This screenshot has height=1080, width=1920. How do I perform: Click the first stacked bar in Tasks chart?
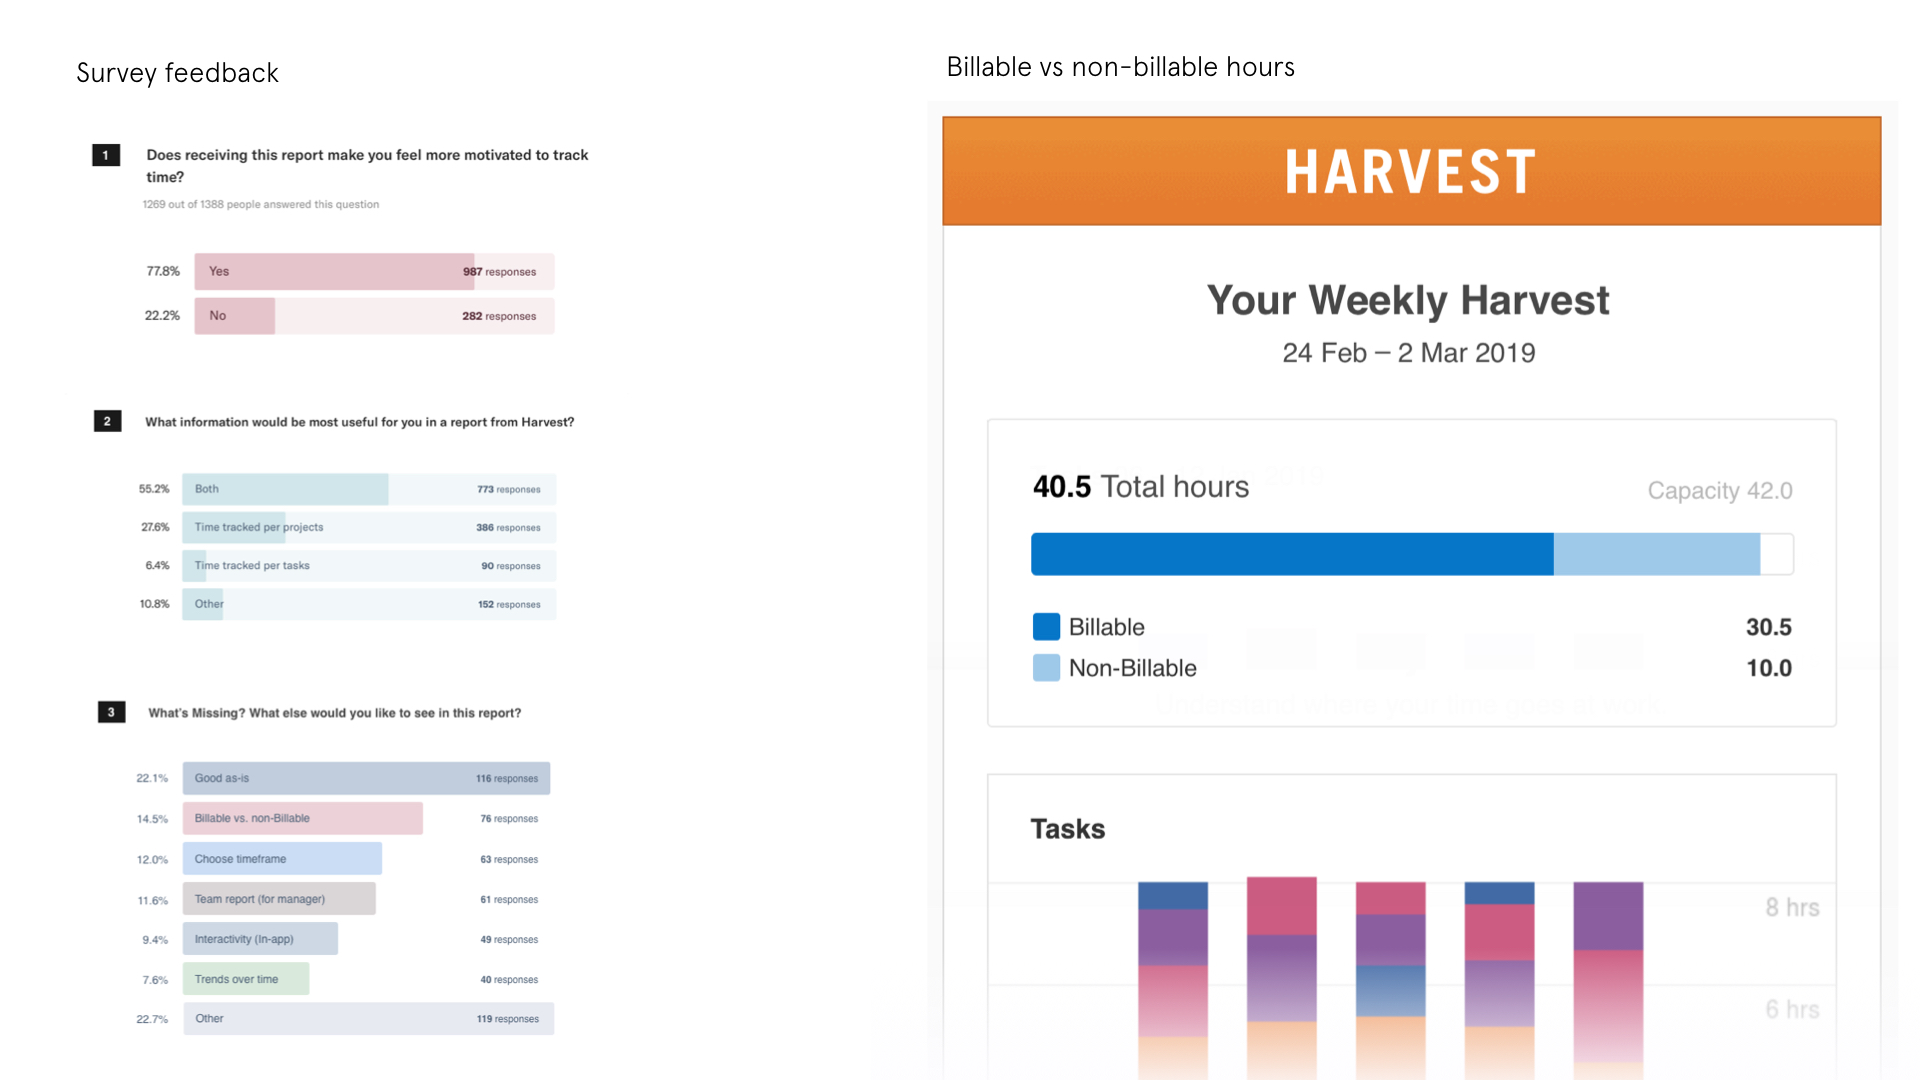click(1173, 980)
